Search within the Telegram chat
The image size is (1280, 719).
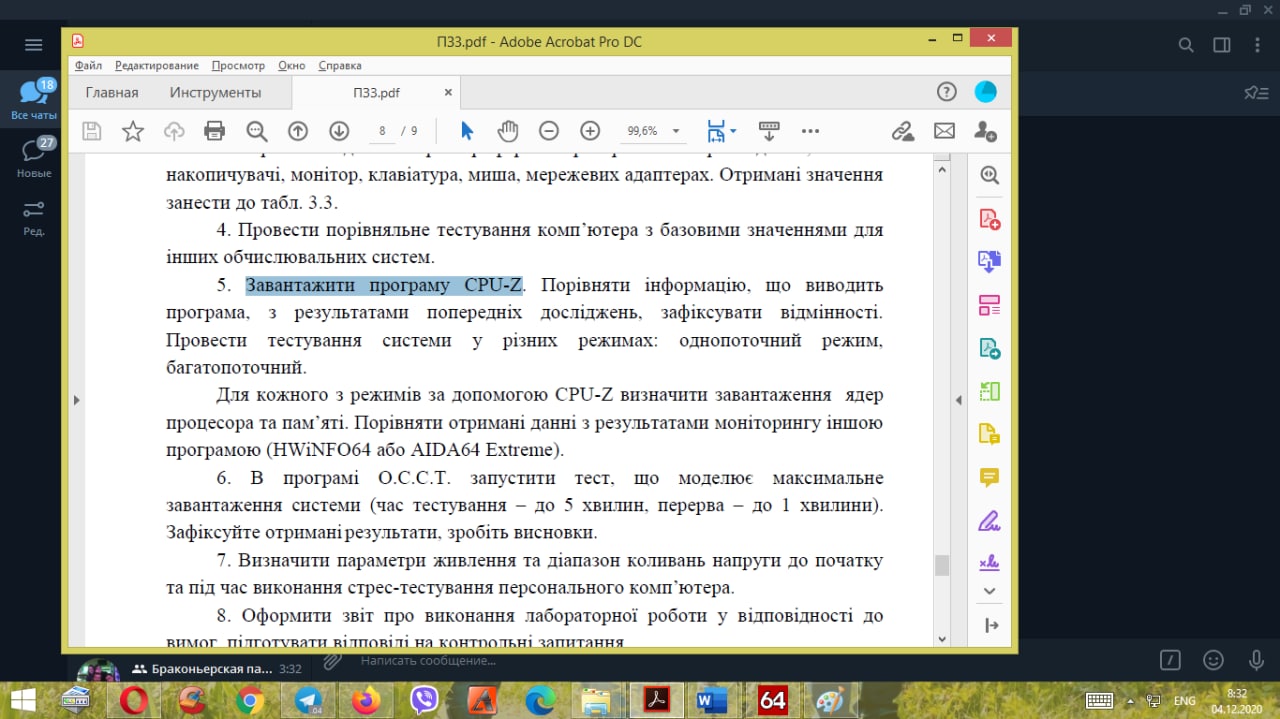(1186, 45)
